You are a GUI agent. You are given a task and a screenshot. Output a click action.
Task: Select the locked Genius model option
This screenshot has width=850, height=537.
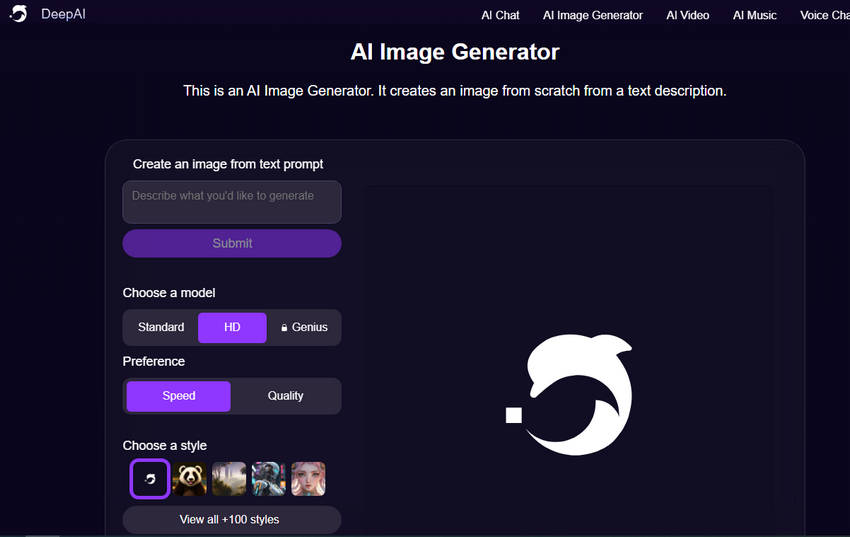point(304,327)
